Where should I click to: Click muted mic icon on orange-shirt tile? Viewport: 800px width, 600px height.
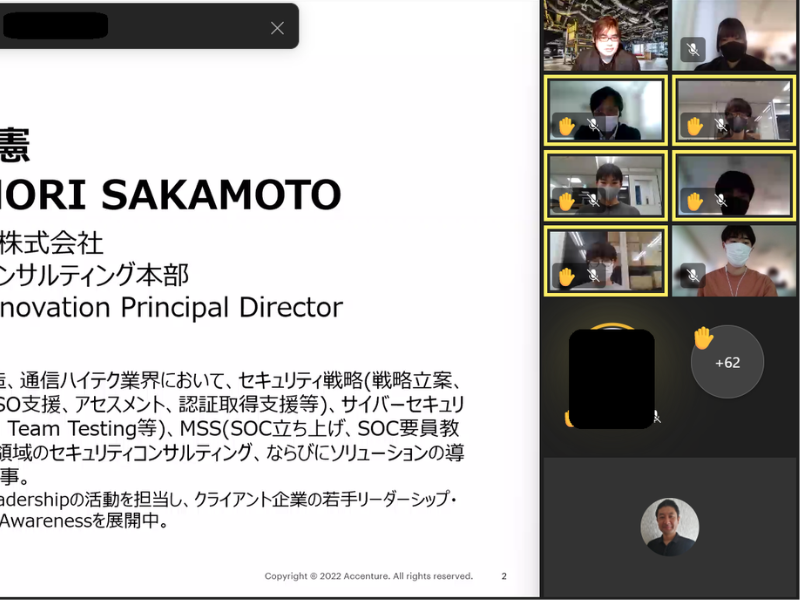point(693,275)
